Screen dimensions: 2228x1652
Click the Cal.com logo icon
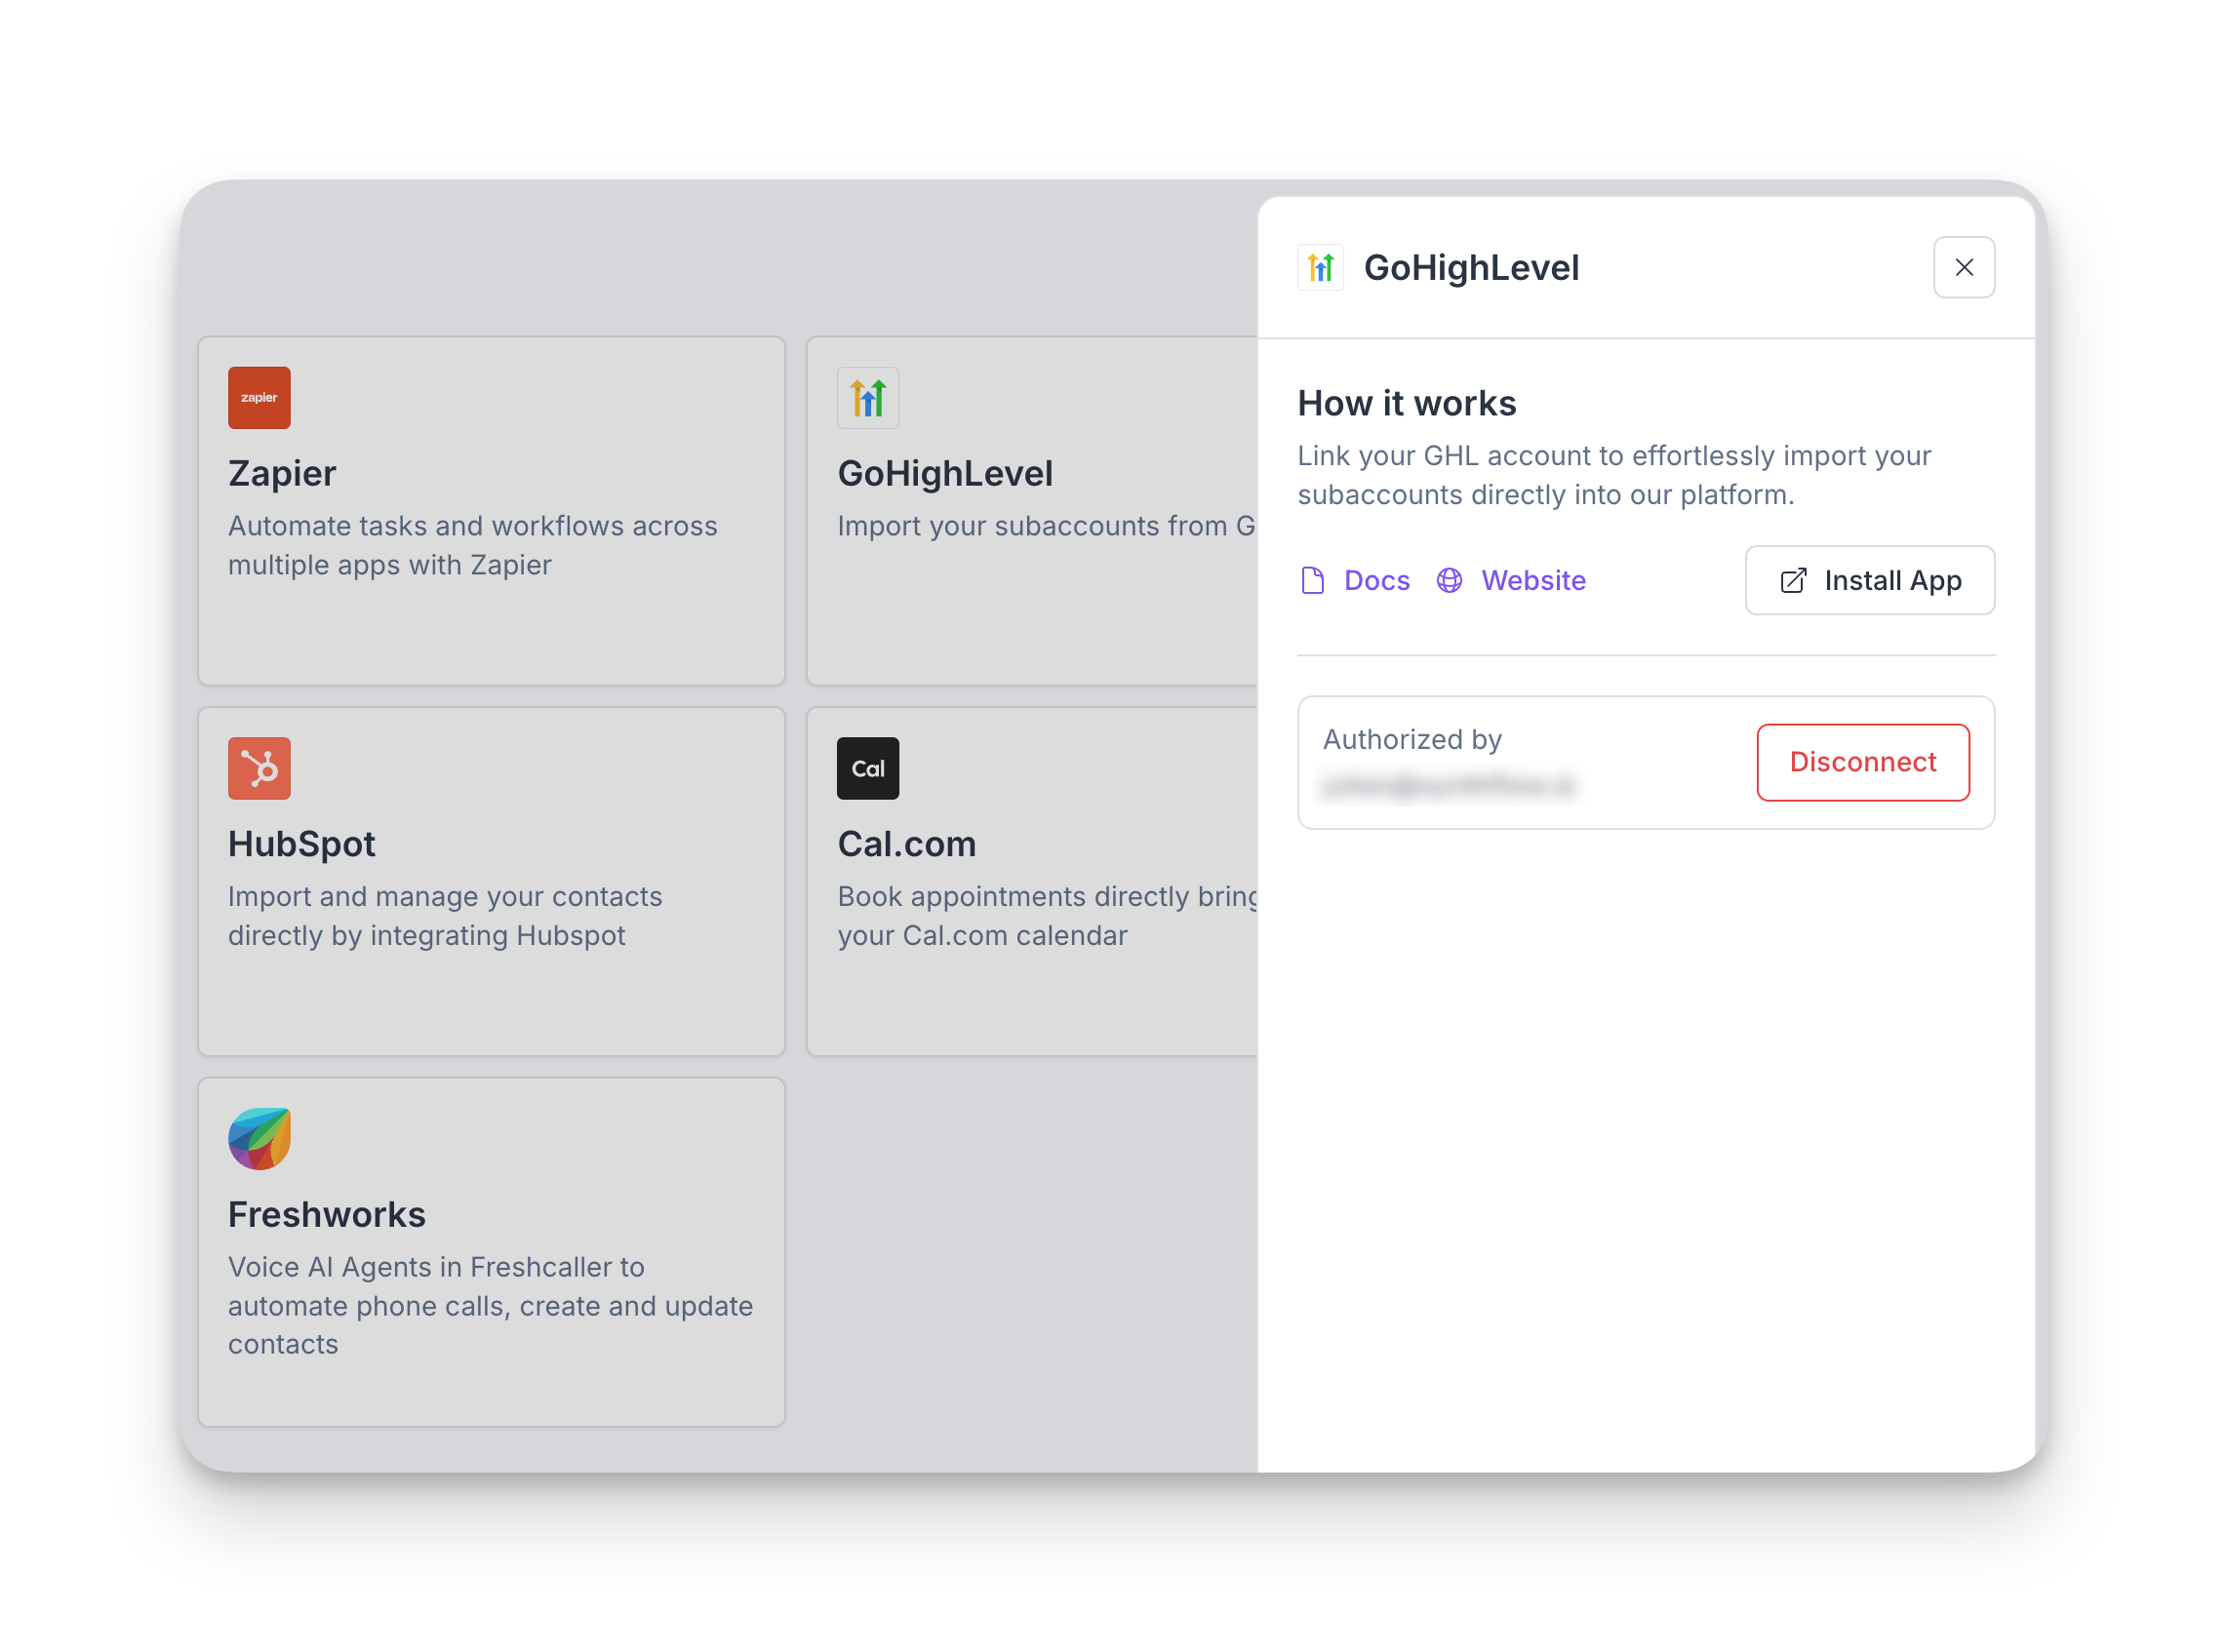(867, 768)
